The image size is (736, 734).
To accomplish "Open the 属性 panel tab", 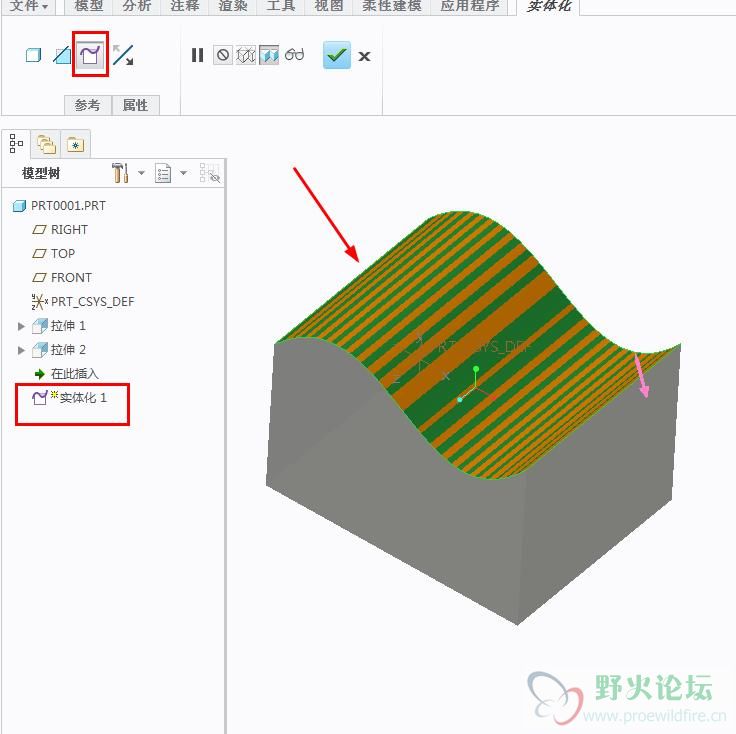I will 136,105.
